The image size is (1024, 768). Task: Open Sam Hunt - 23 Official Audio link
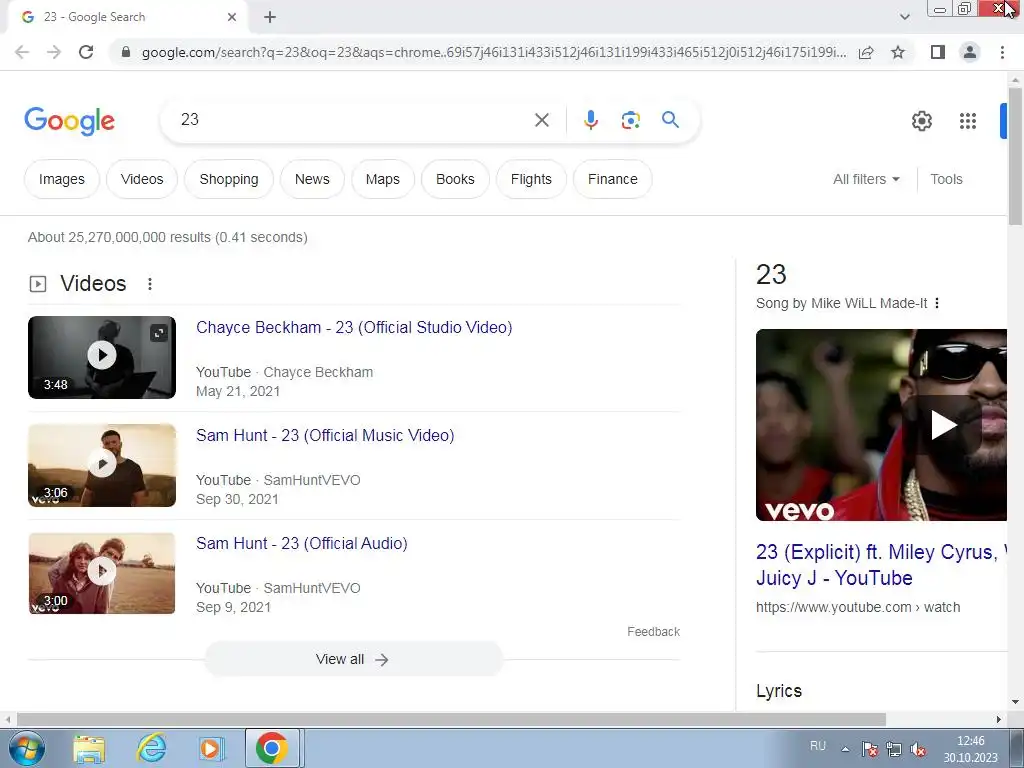pos(302,543)
